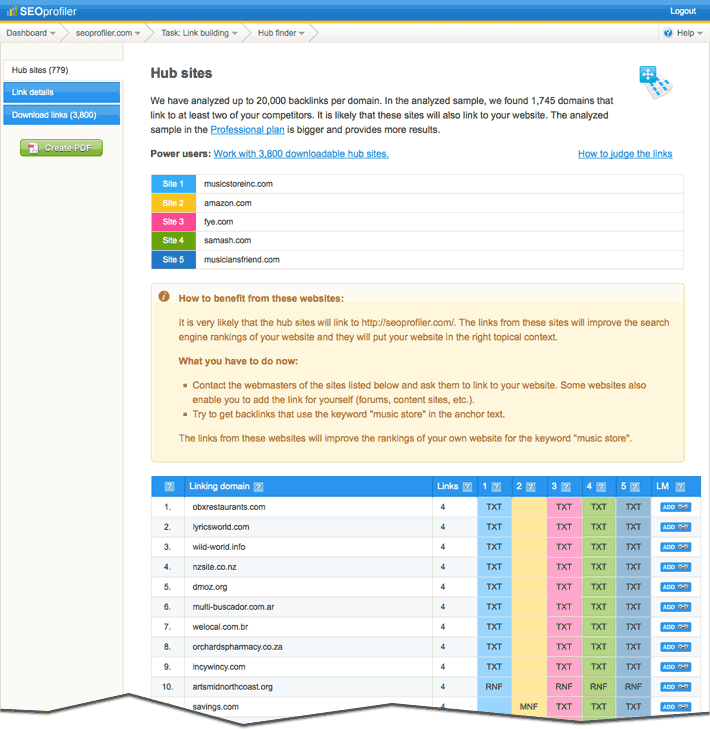Click lyricsworld.com linking domain

(x=221, y=527)
